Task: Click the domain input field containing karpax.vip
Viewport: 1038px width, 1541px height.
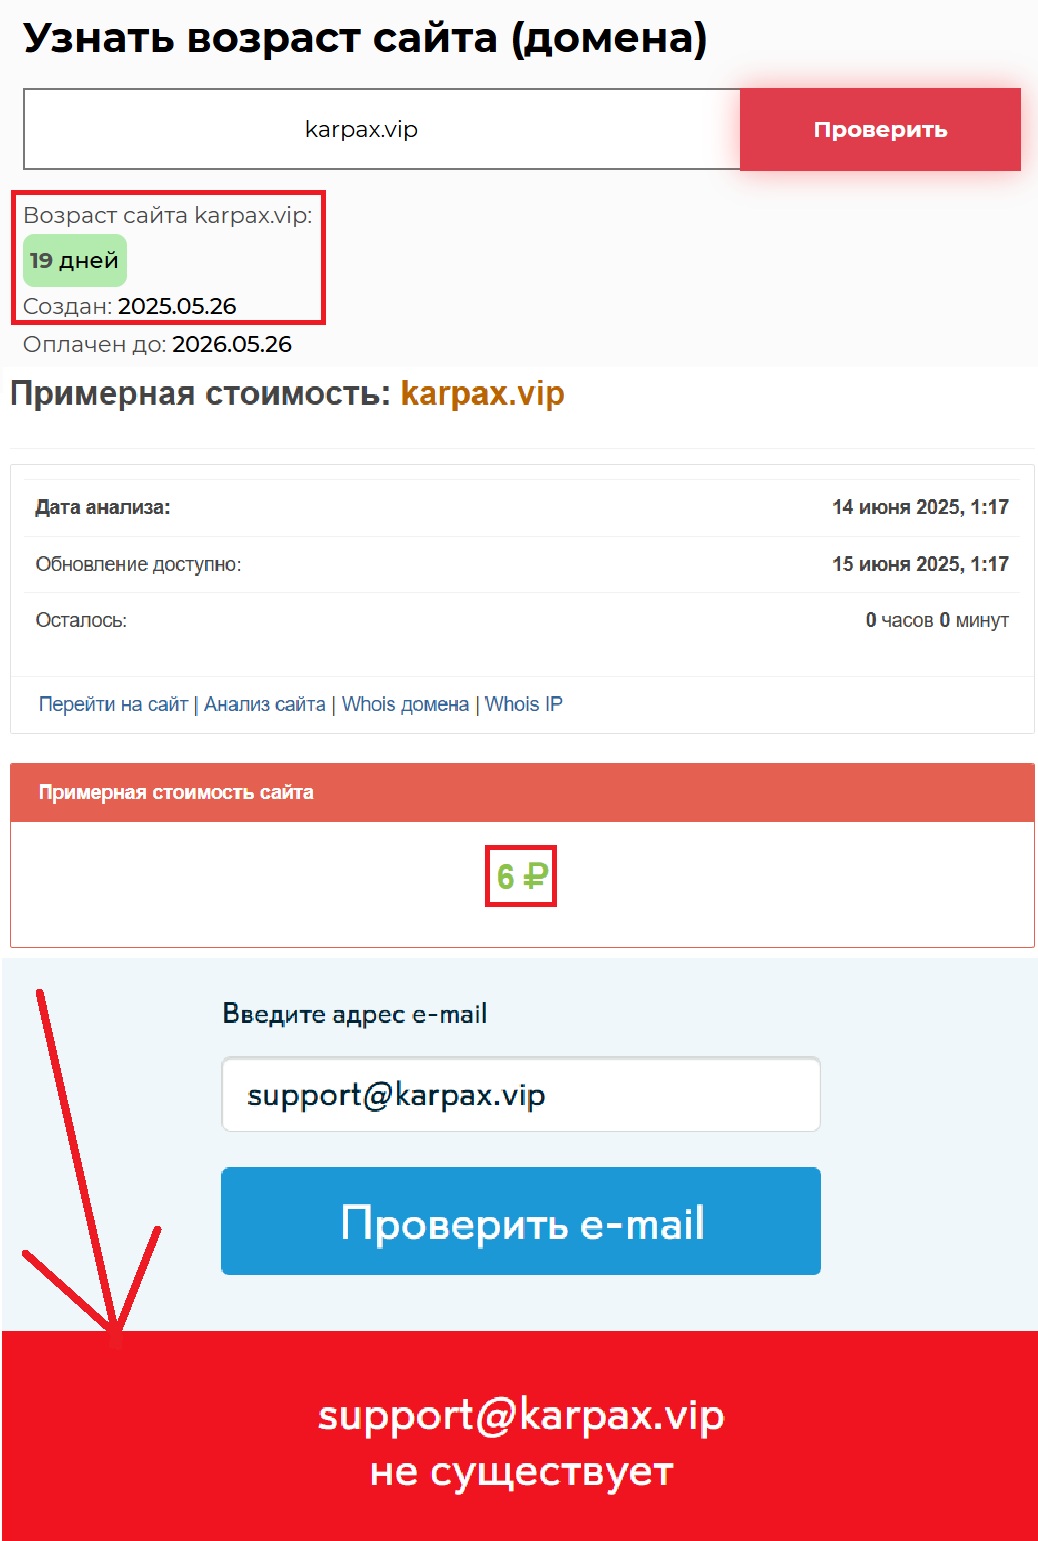Action: [x=381, y=129]
